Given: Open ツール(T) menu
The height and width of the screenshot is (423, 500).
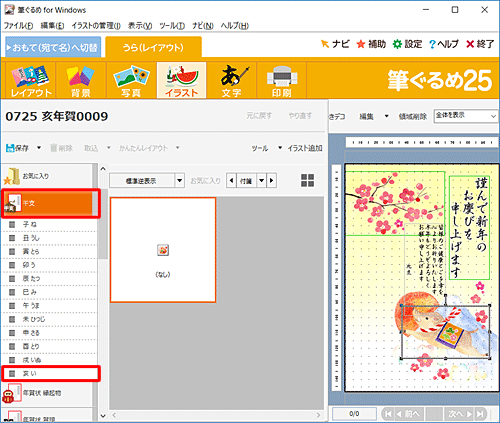Looking at the screenshot, I should 172,26.
